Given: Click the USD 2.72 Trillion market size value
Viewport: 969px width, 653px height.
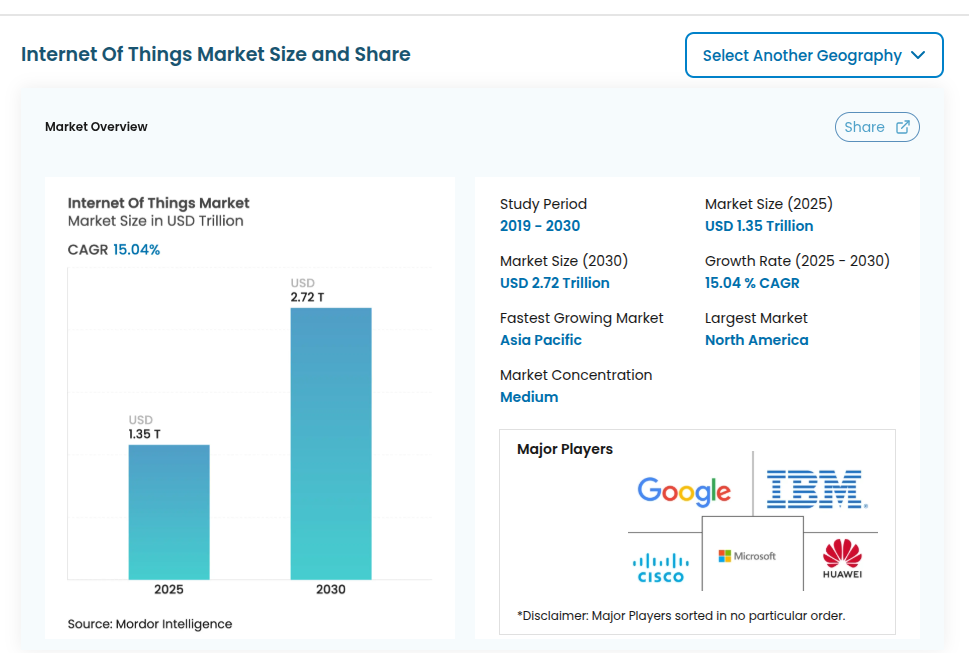Looking at the screenshot, I should coord(555,283).
